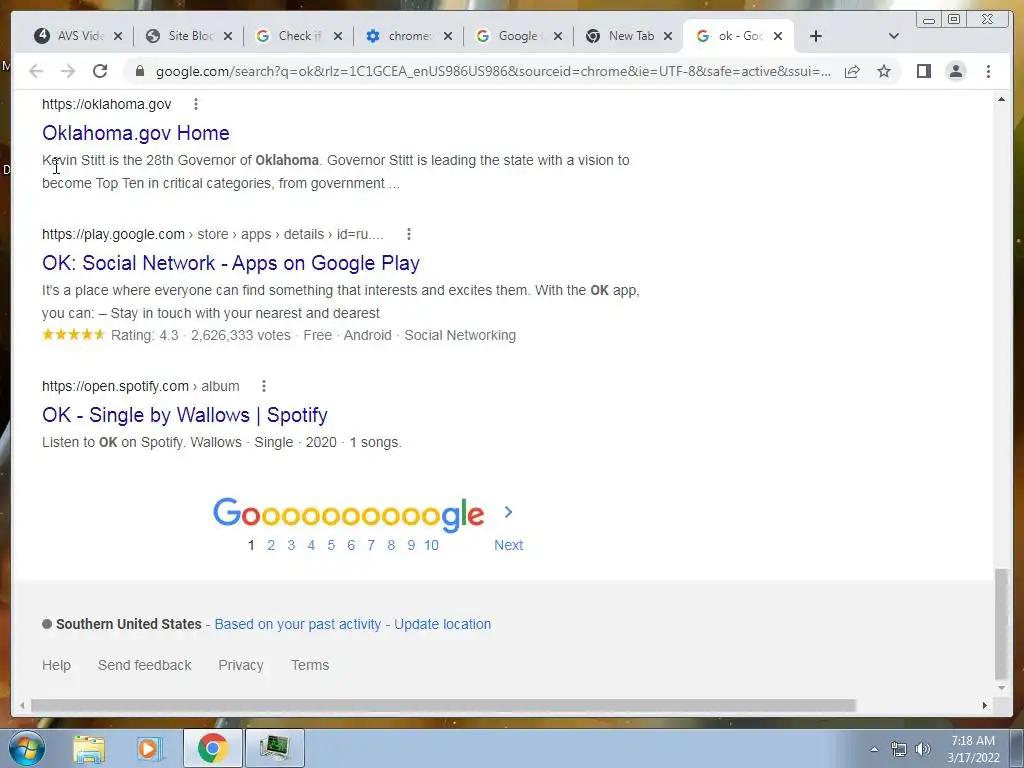Open Windows Explorer from the taskbar

coord(89,748)
